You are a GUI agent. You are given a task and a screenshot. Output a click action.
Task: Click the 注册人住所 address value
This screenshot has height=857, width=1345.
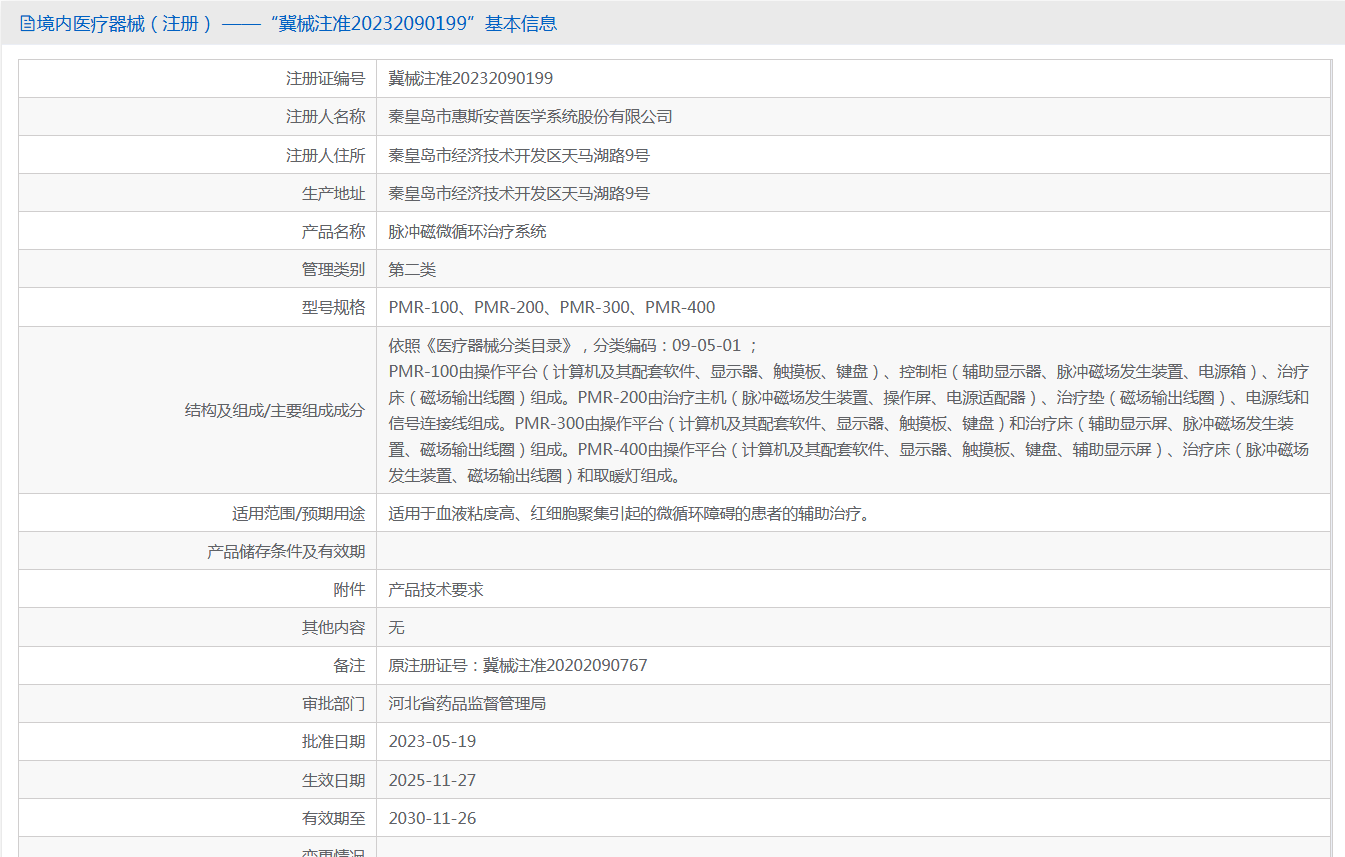coord(519,155)
